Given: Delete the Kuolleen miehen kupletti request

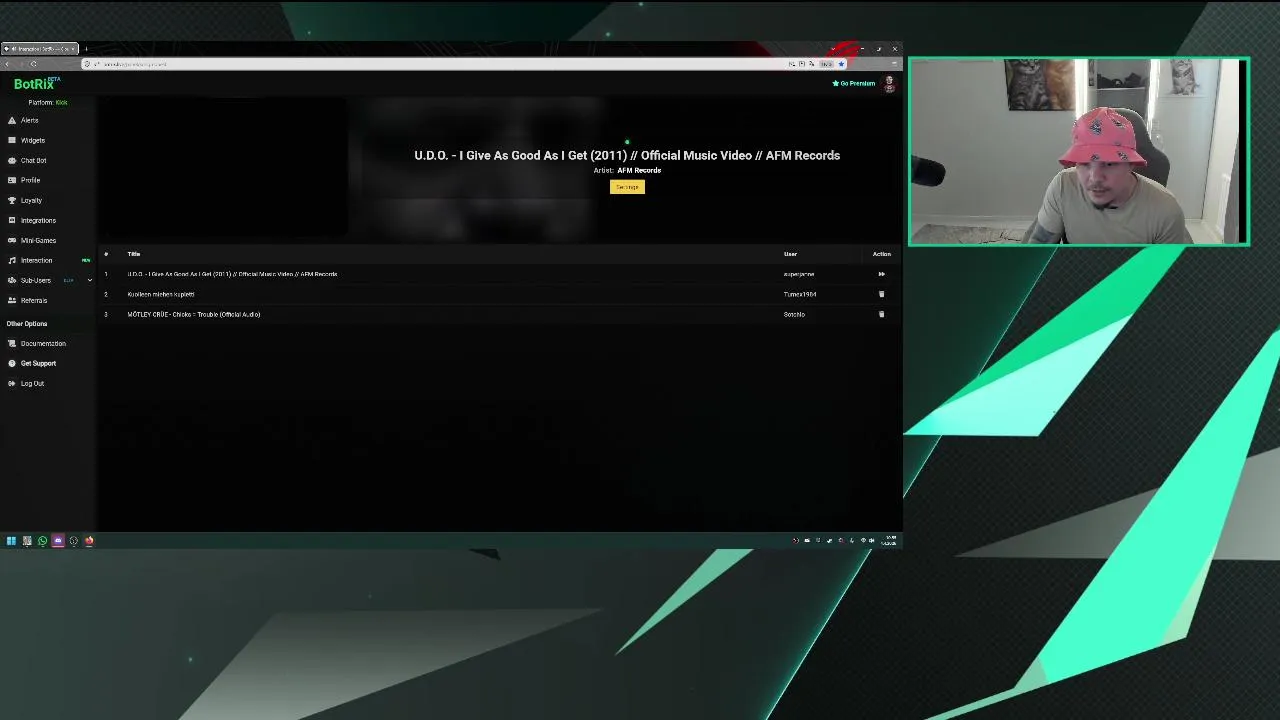Looking at the screenshot, I should click(881, 294).
